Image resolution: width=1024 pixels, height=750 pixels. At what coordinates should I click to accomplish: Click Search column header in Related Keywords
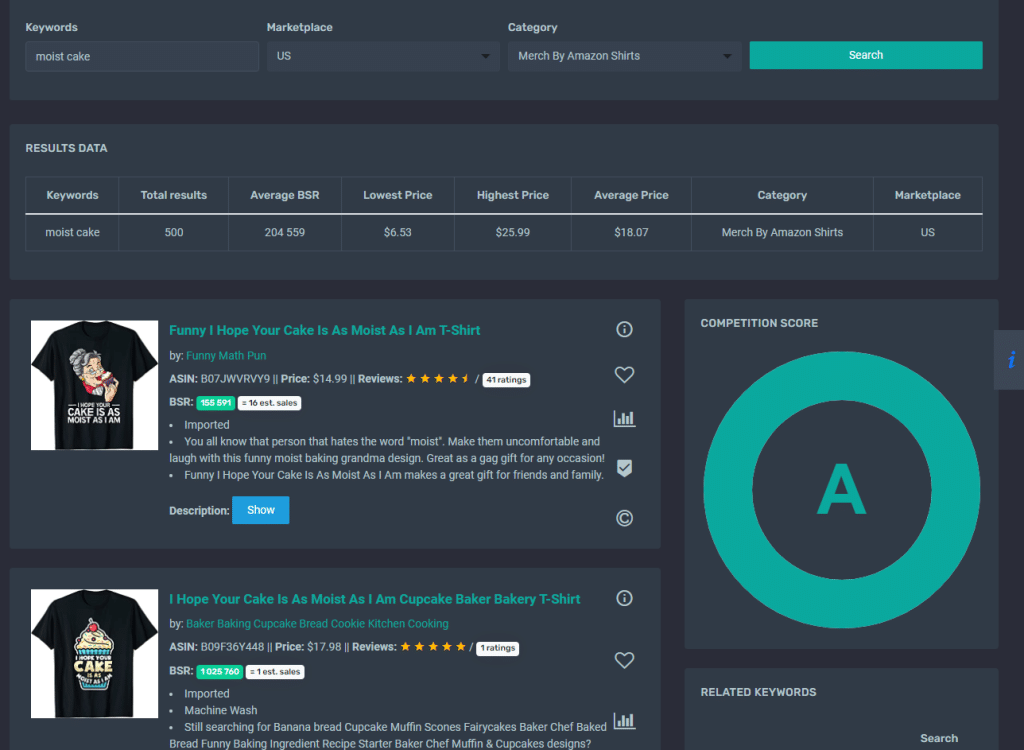tap(939, 738)
